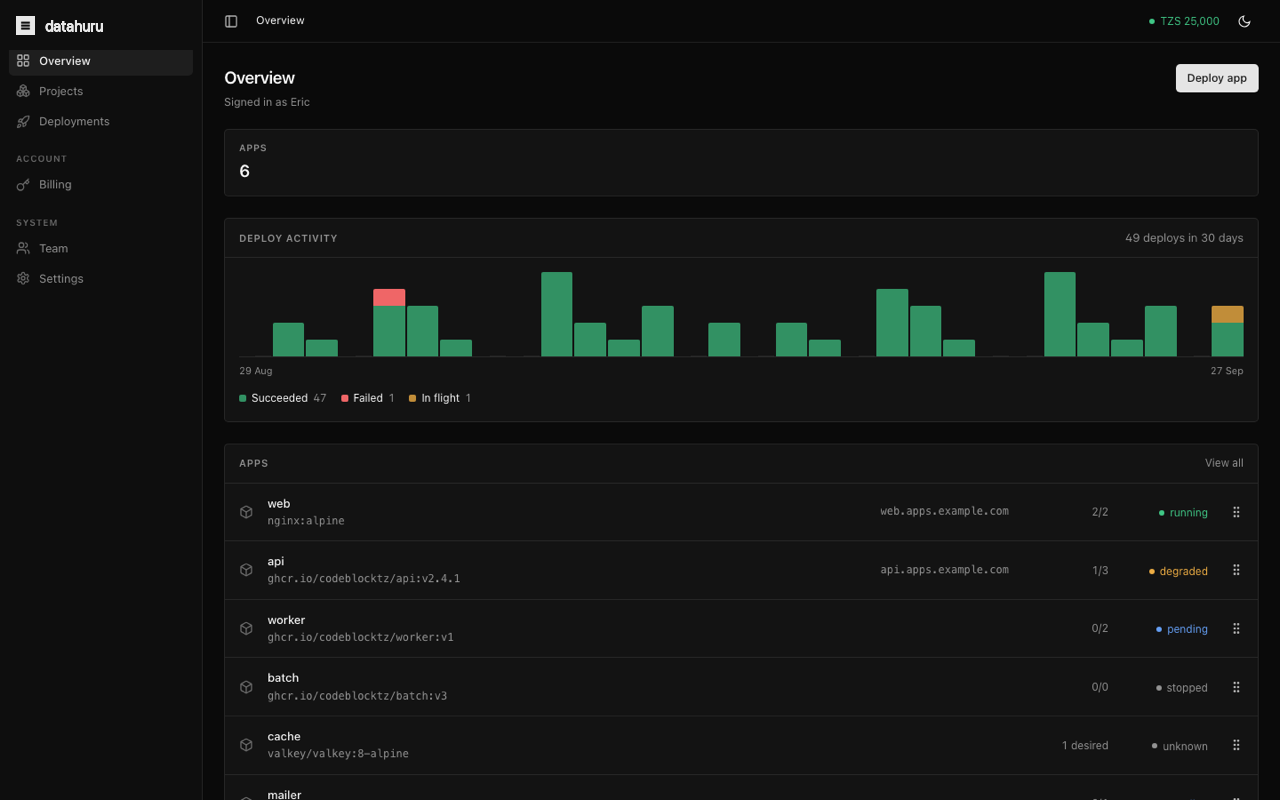This screenshot has width=1280, height=800.
Task: Click the amber in-flight segment in the chart
Action: click(1227, 314)
